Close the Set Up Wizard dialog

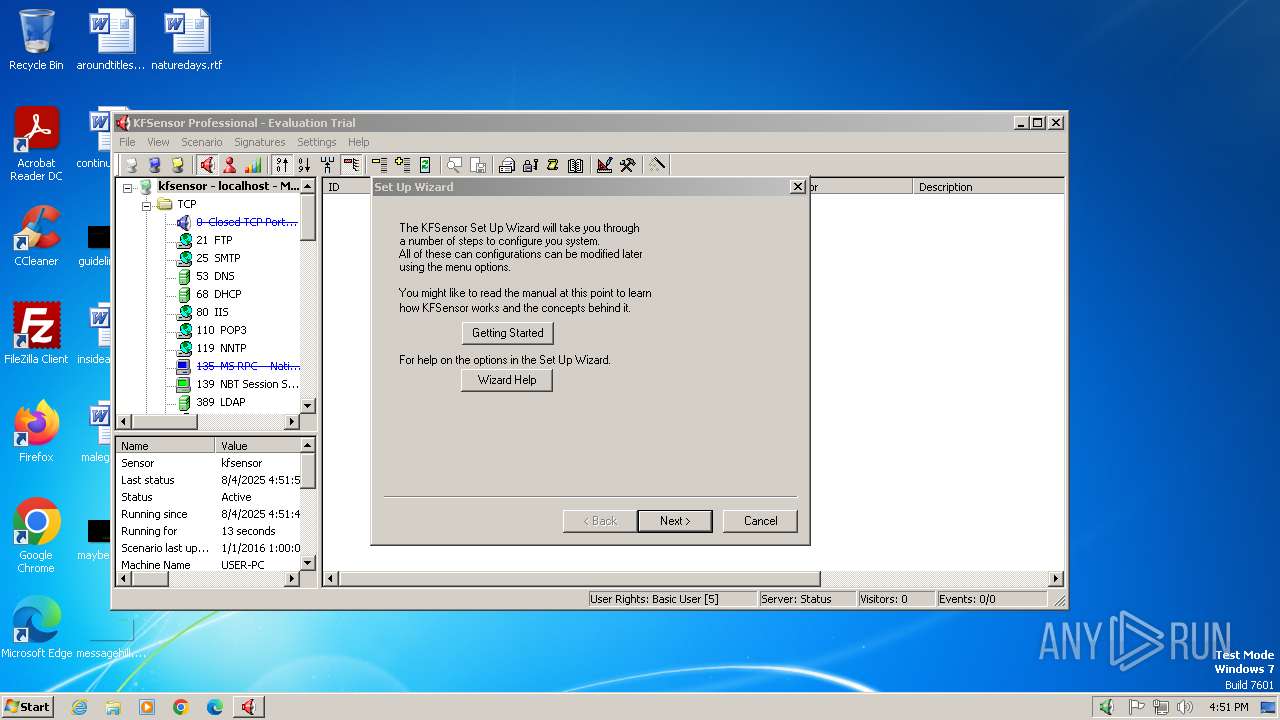(797, 187)
